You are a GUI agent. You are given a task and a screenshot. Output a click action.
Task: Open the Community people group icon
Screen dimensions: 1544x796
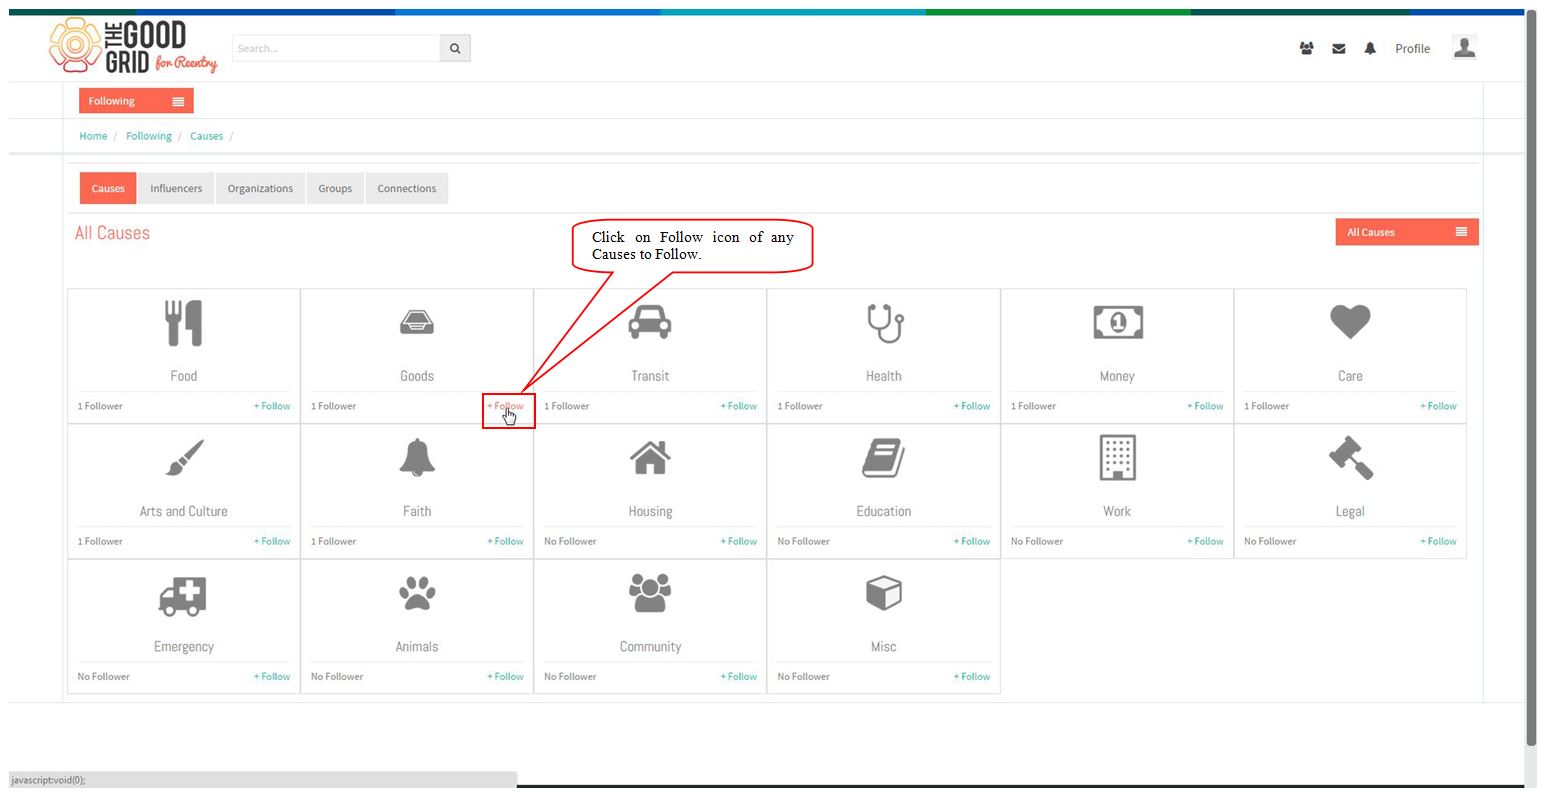coord(650,593)
